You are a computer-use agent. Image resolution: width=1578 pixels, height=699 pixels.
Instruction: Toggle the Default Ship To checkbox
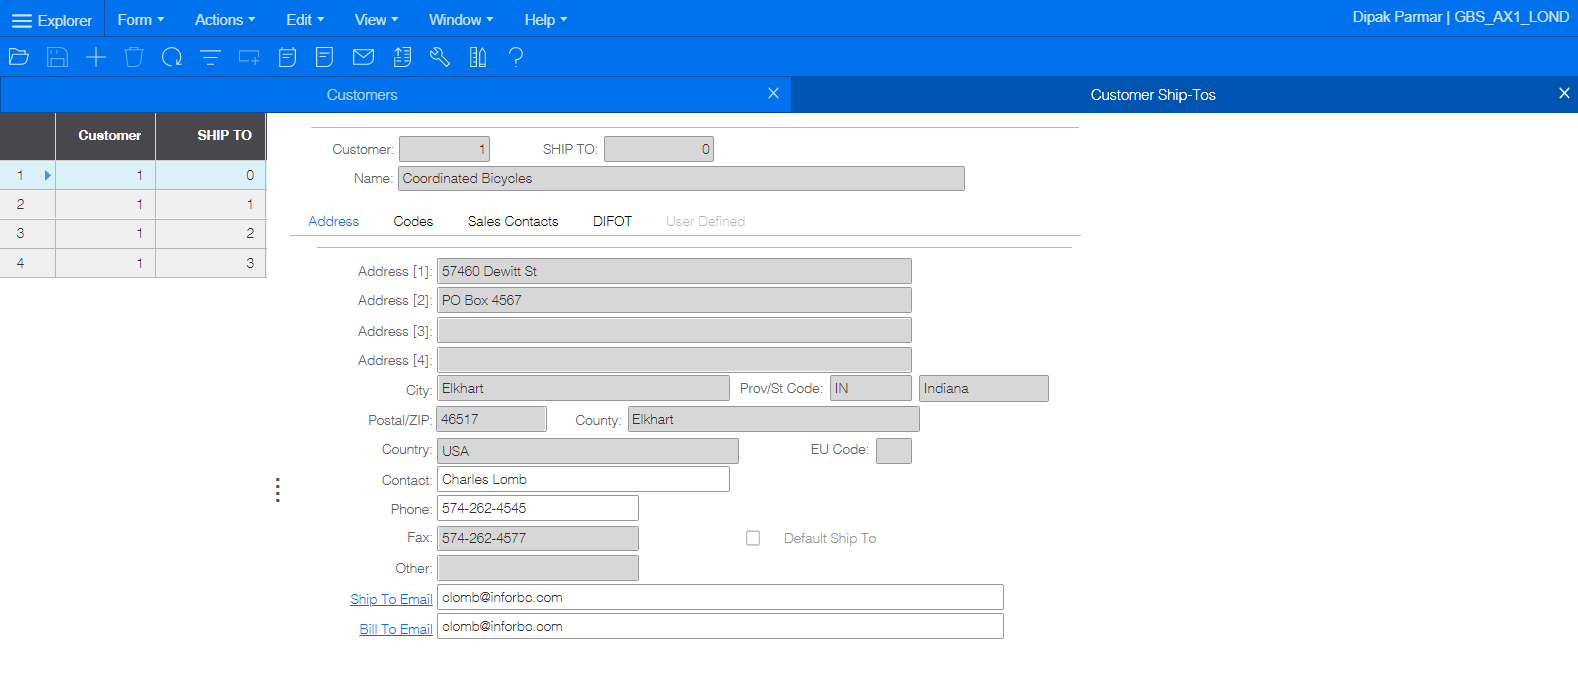pos(753,538)
